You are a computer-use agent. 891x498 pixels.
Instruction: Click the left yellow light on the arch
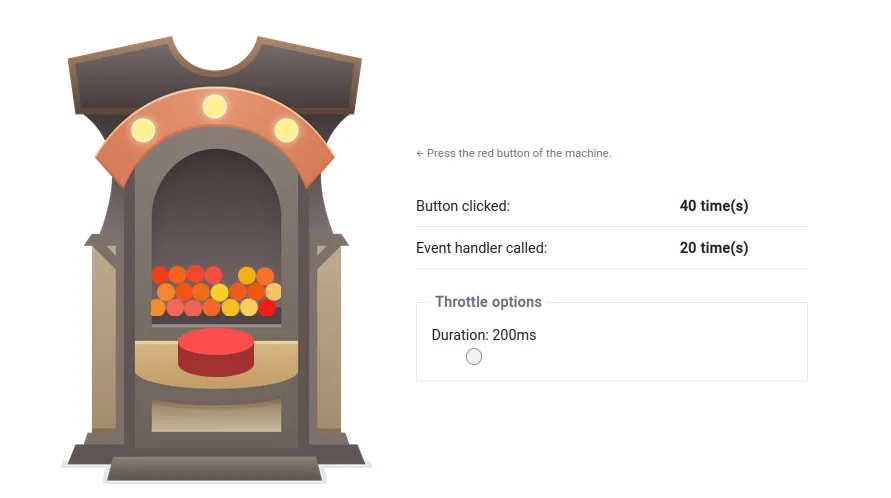[143, 130]
